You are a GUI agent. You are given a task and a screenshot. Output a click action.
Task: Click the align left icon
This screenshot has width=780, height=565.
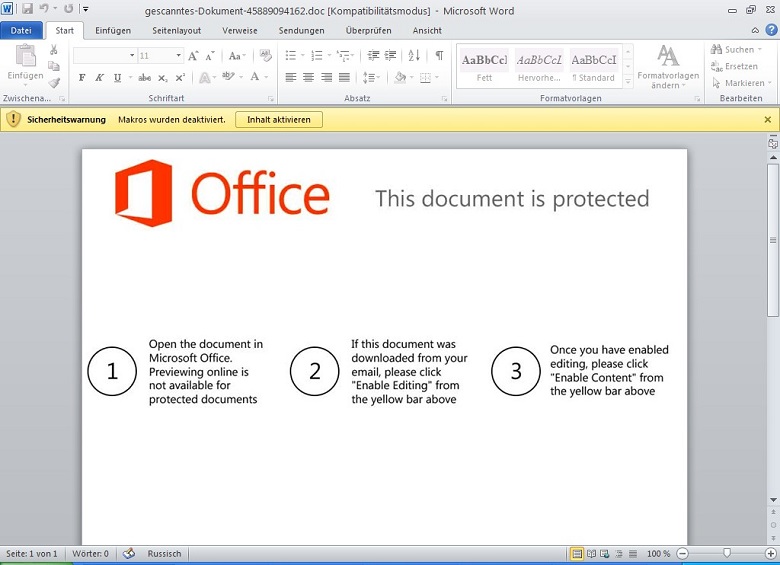pos(291,78)
